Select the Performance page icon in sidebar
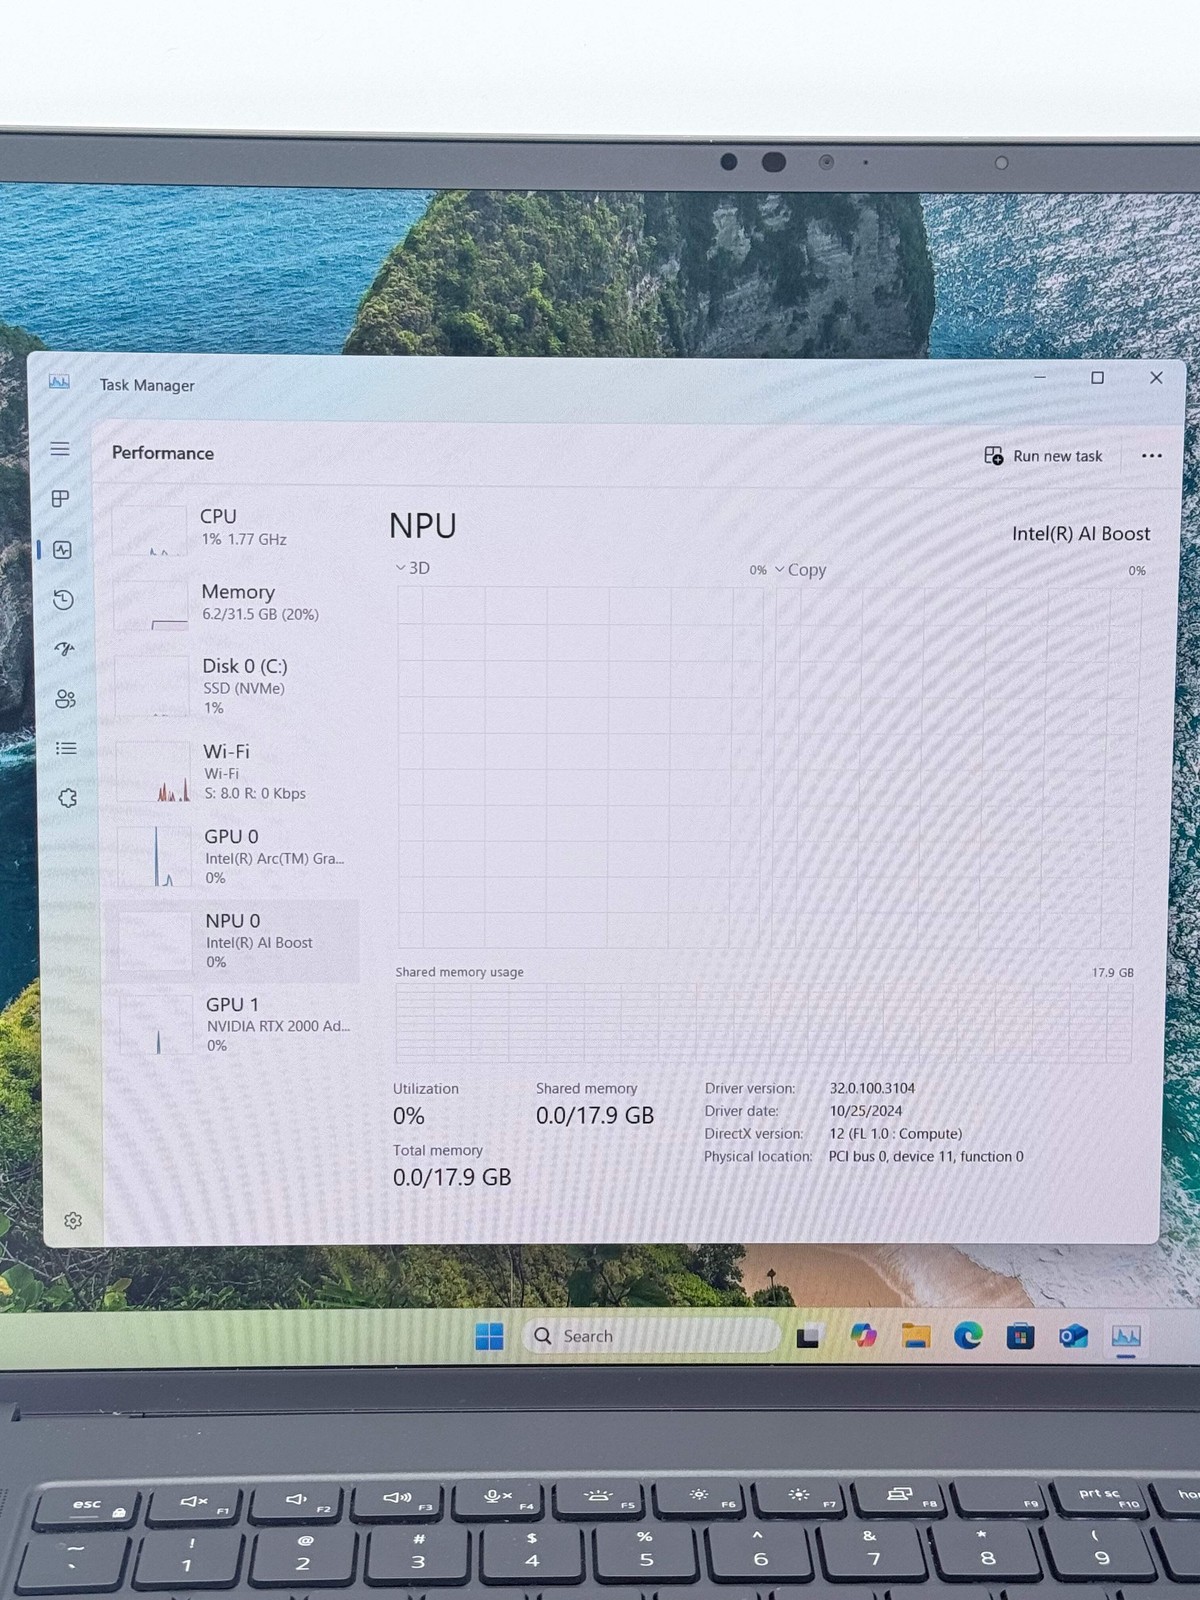 point(62,549)
